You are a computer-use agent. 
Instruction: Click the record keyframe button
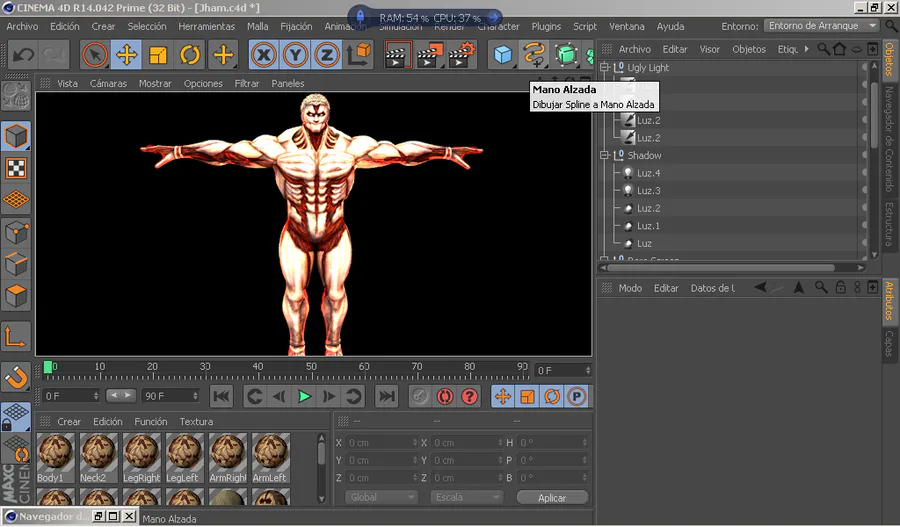coord(420,397)
